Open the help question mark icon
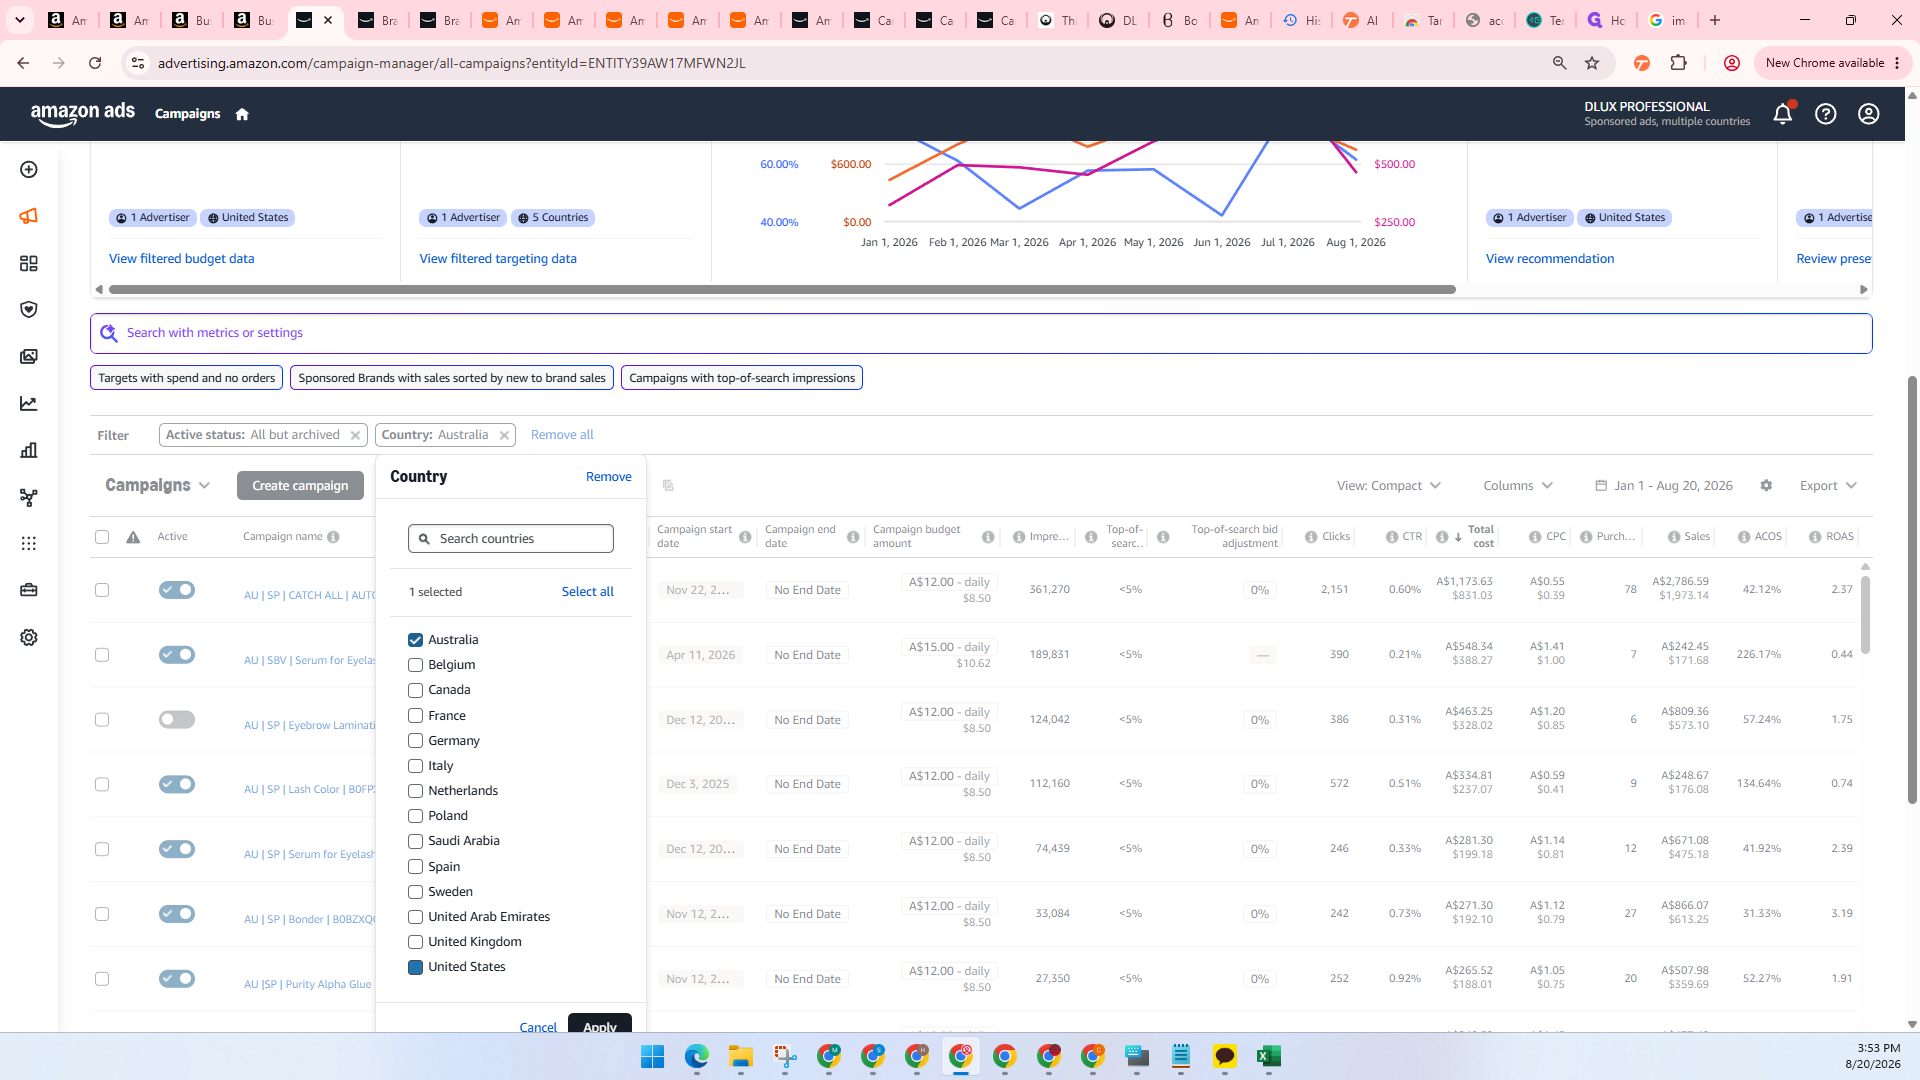 (x=1826, y=114)
